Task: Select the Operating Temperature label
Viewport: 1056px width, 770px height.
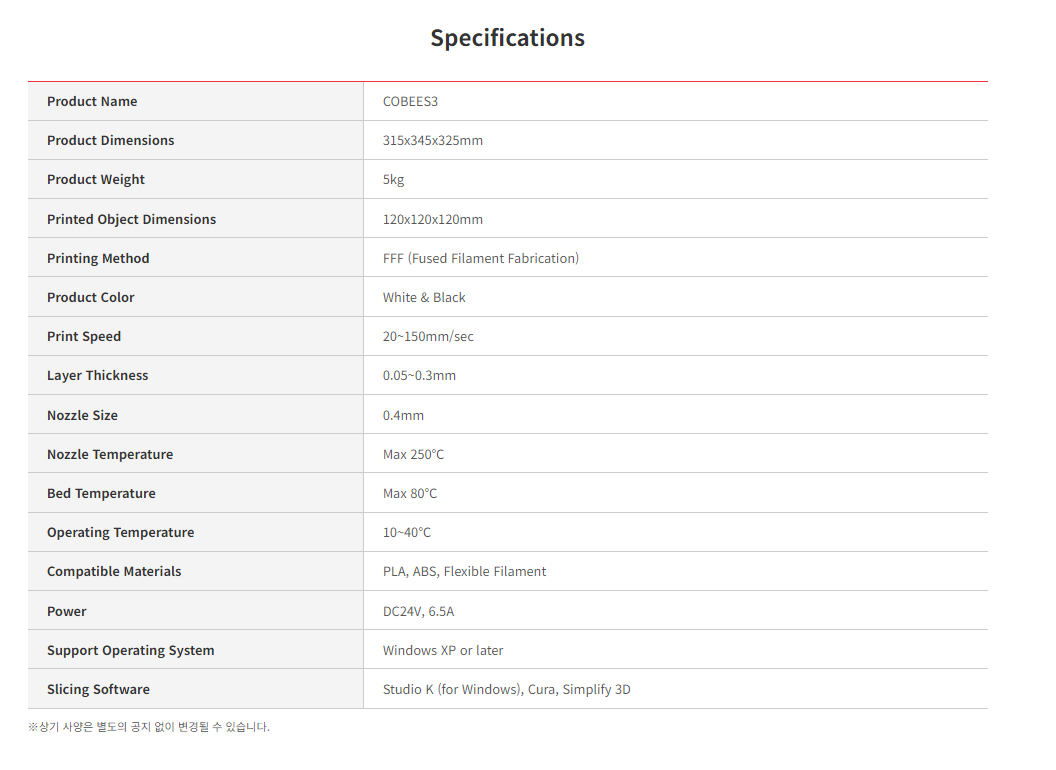Action: tap(120, 532)
